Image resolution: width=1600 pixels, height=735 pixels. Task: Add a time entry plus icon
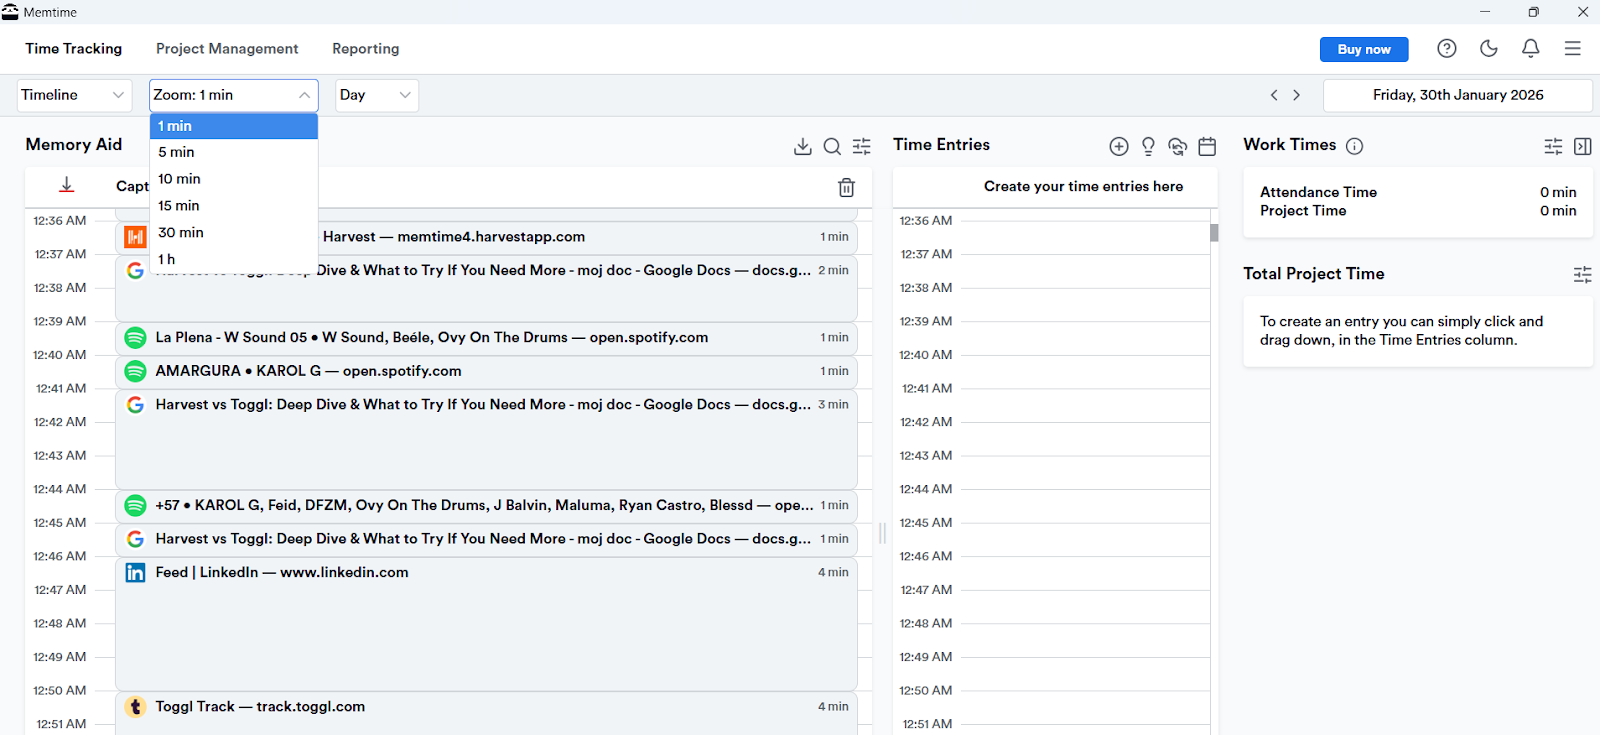pyautogui.click(x=1119, y=146)
